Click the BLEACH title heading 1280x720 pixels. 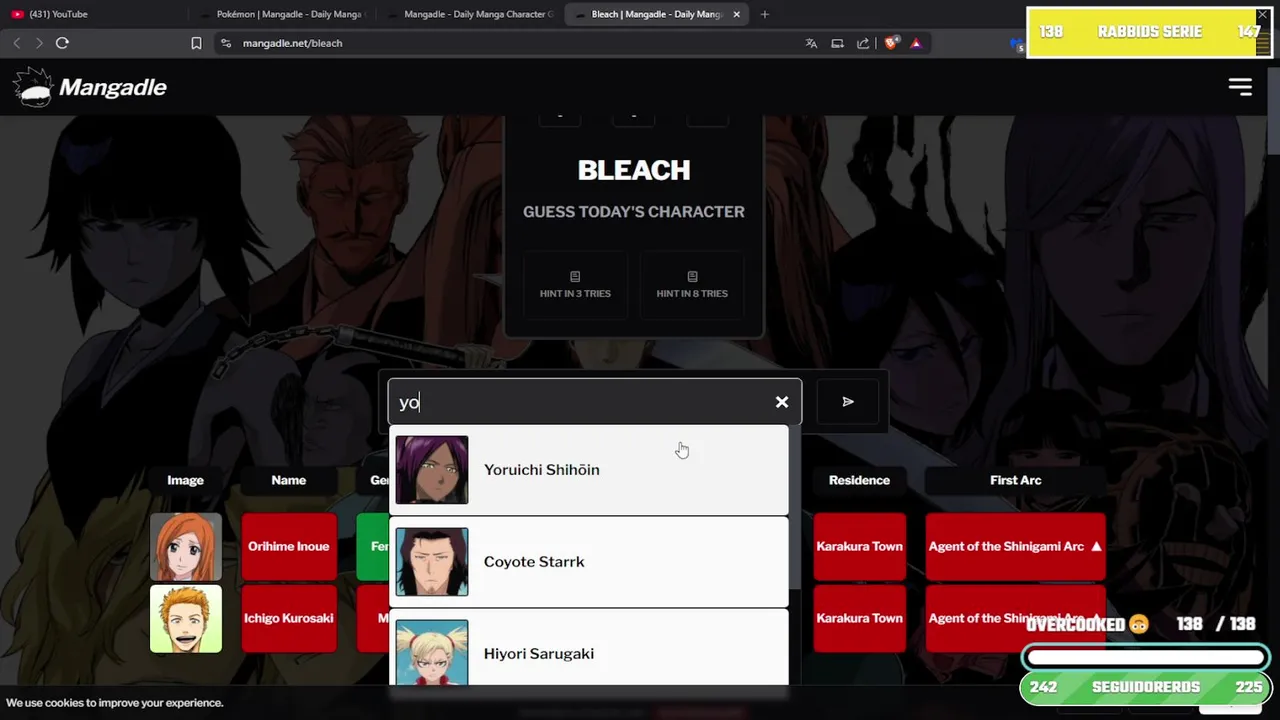[634, 170]
